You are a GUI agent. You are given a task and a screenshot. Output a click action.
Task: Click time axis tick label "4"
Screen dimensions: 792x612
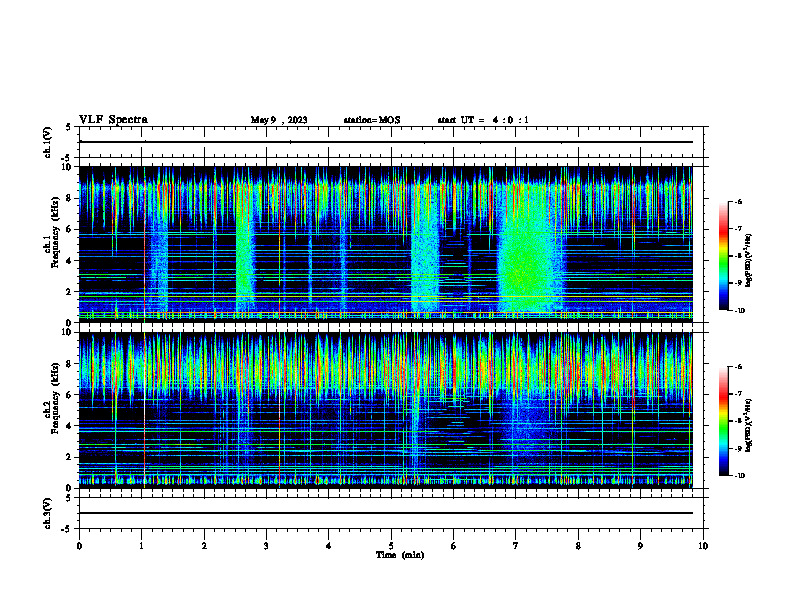(328, 546)
